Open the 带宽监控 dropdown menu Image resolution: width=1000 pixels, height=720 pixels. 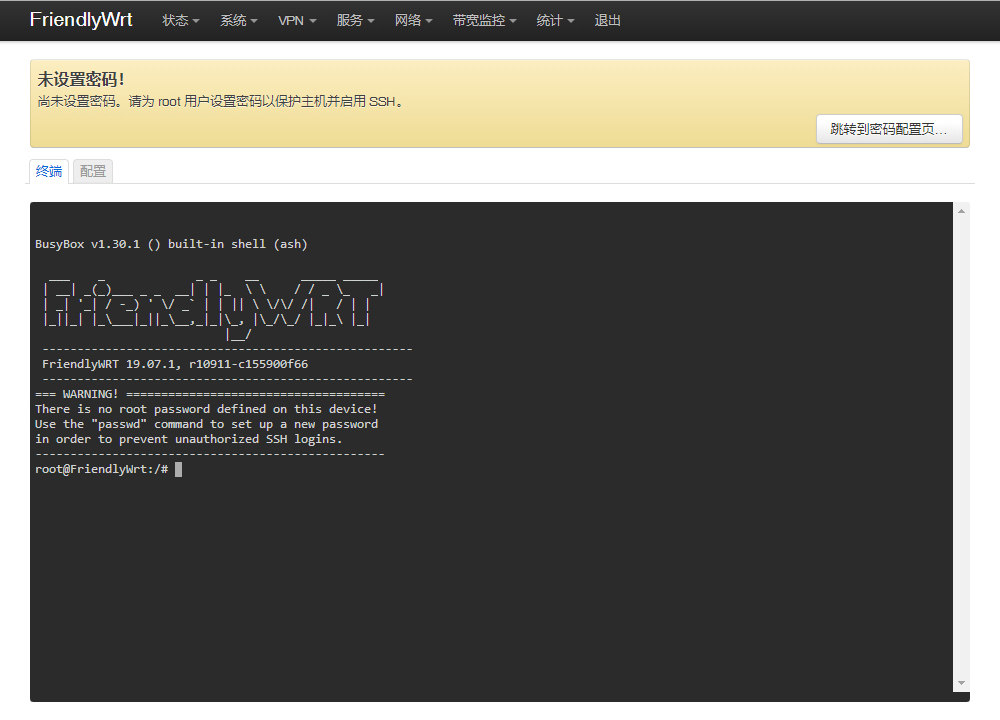(484, 20)
